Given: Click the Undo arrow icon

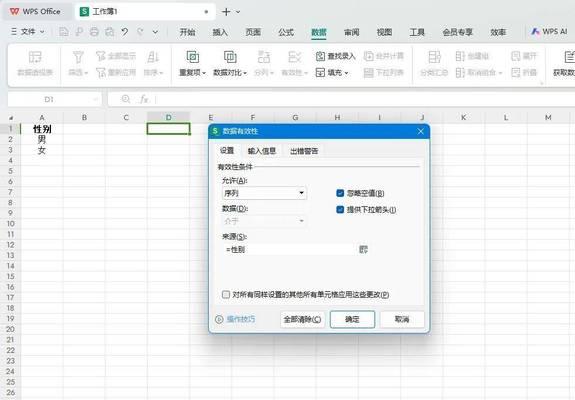Looking at the screenshot, I should pyautogui.click(x=125, y=32).
